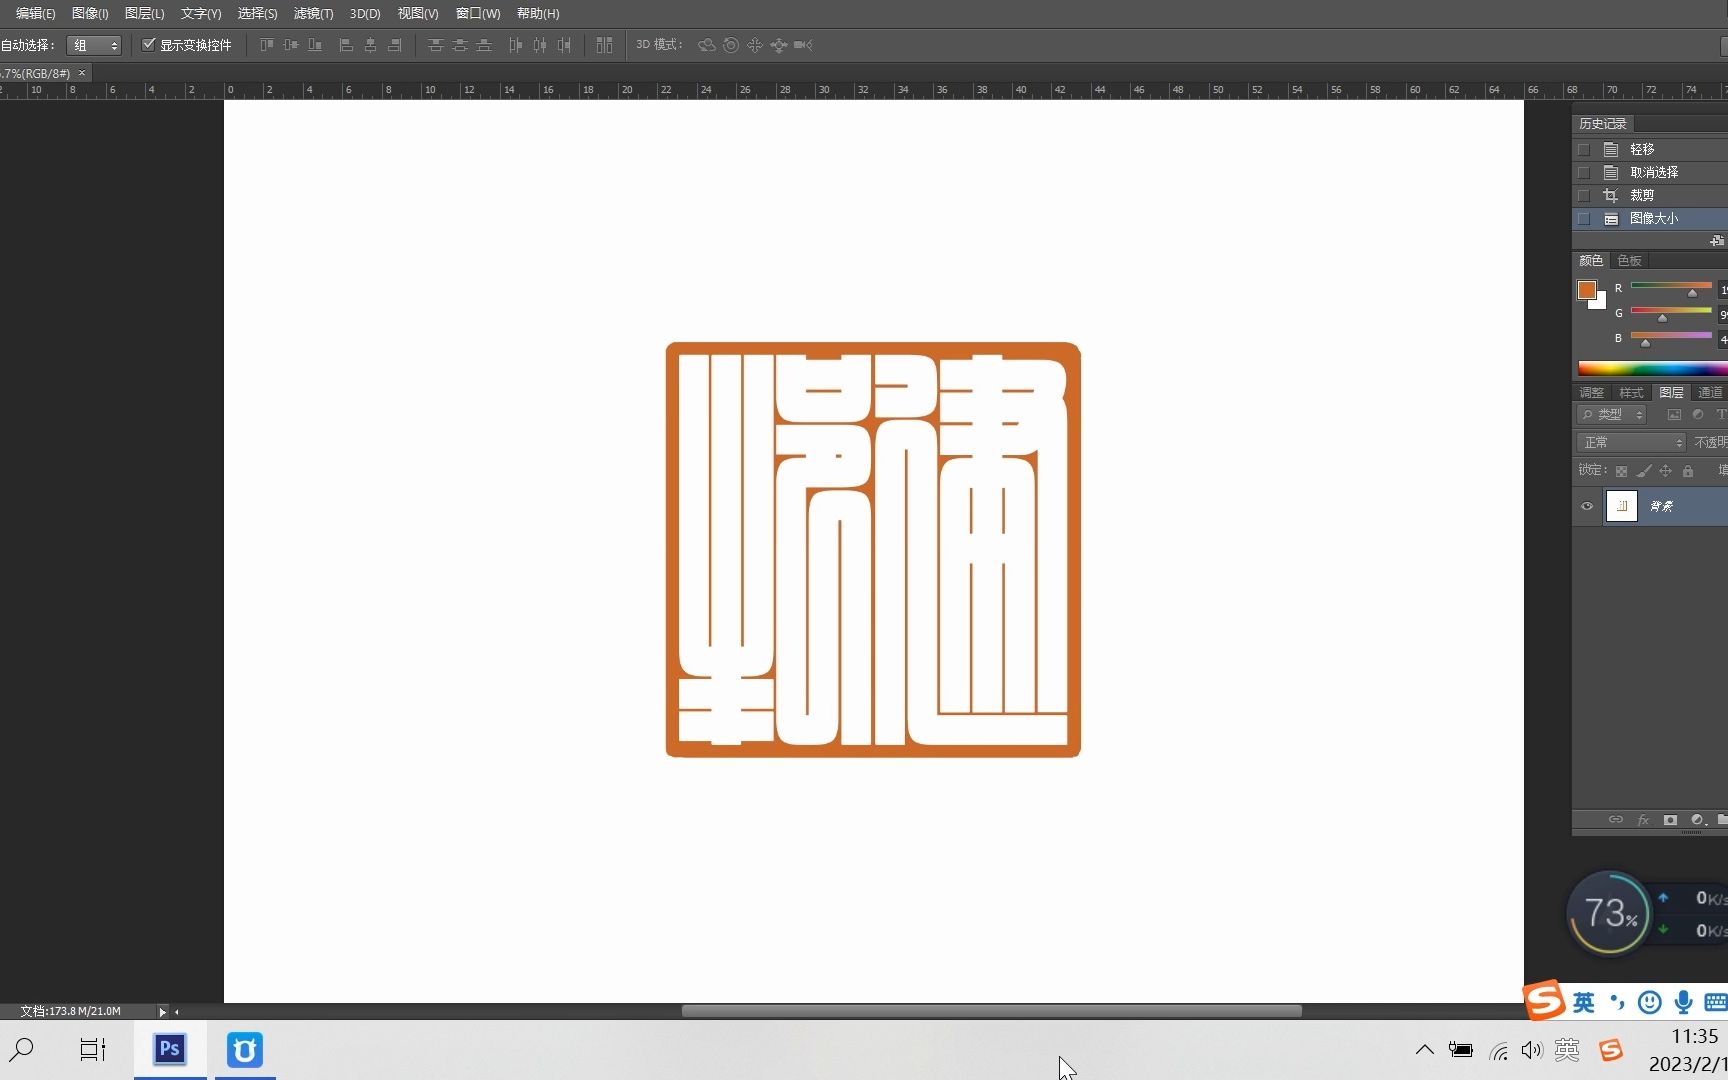Switch to the 通道 panel tab
1728x1080 pixels.
[x=1710, y=392]
